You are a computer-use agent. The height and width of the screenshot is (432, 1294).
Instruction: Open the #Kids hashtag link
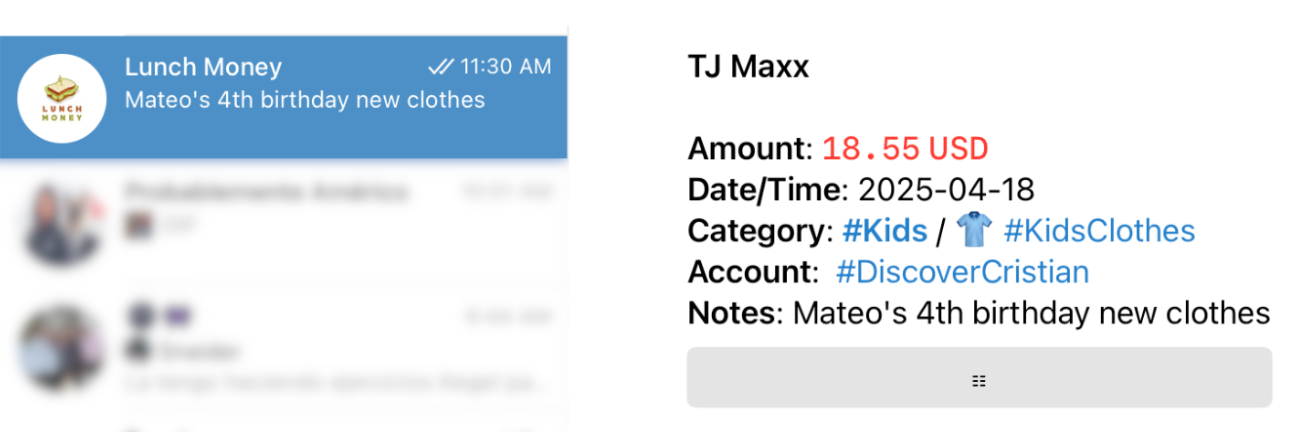[x=884, y=231]
